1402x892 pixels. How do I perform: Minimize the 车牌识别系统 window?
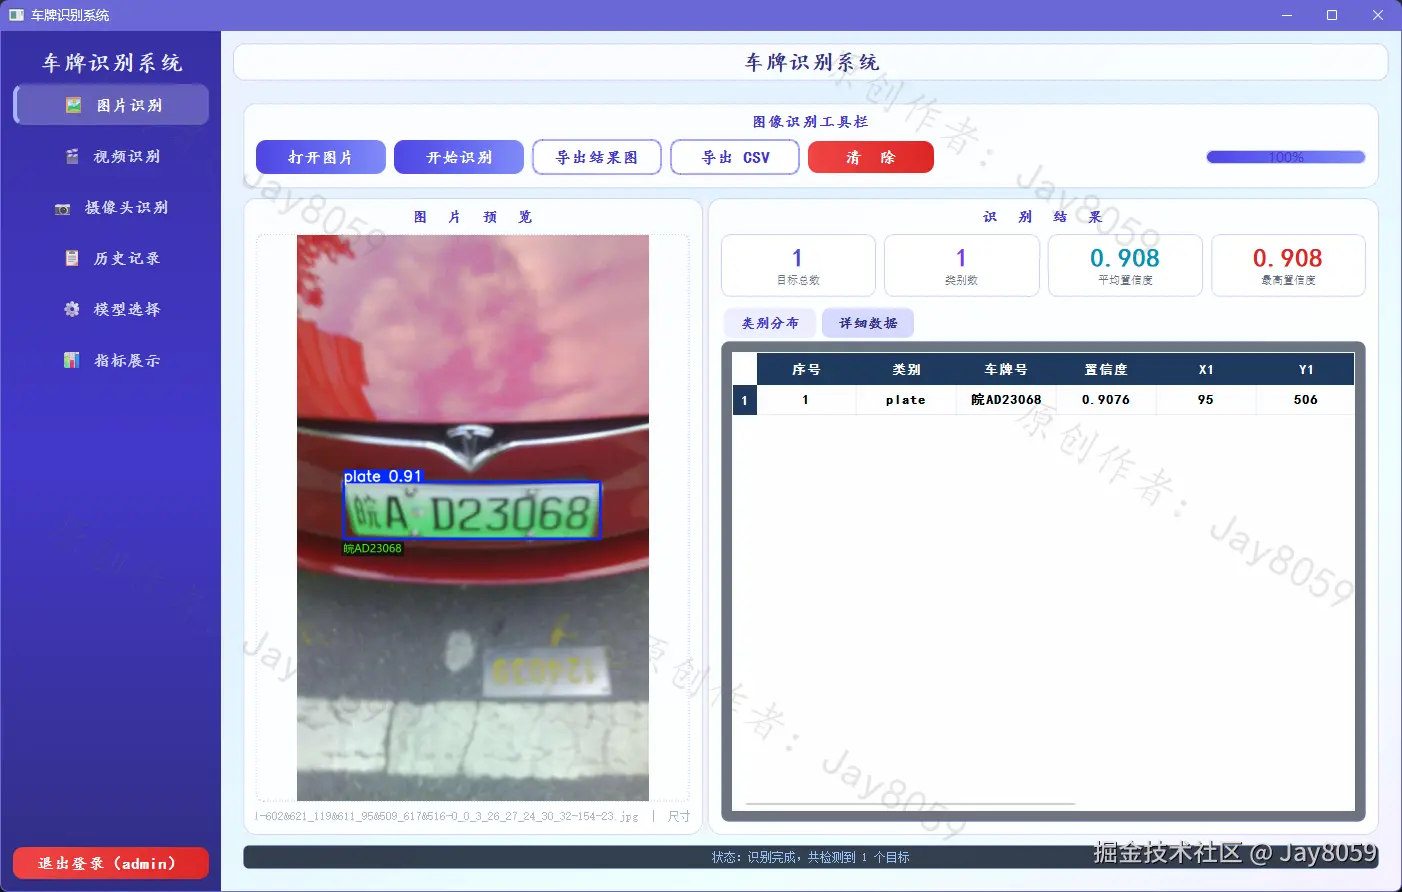1286,15
